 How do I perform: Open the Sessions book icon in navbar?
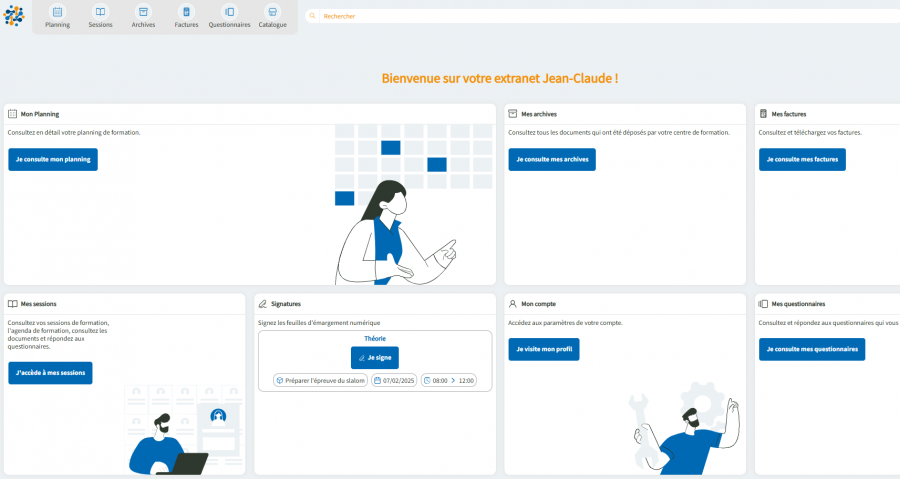click(100, 12)
